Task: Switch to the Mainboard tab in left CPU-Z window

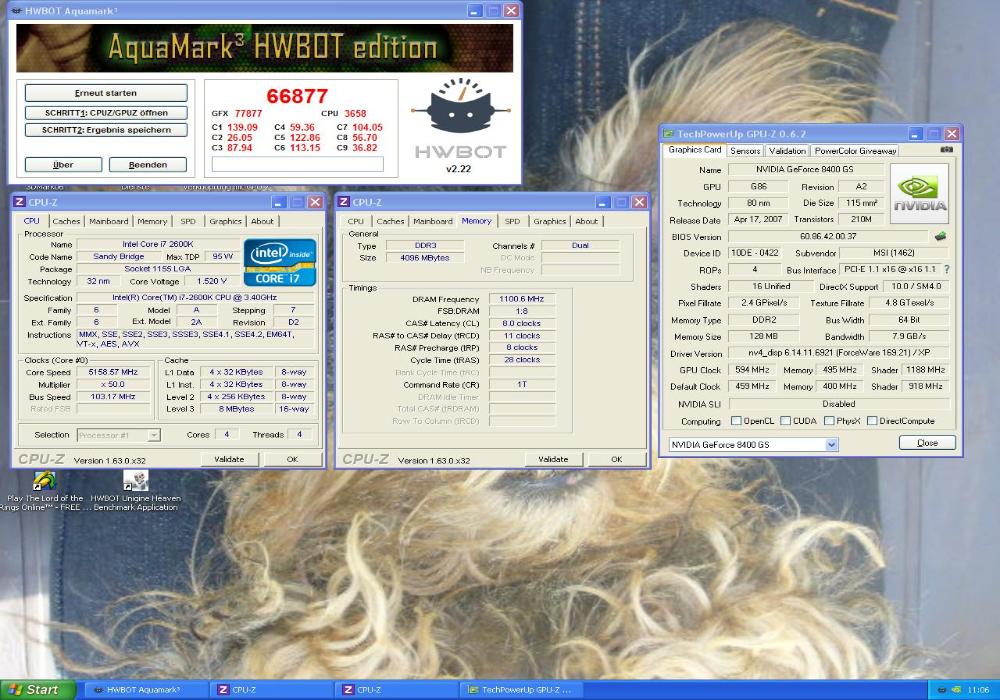Action: point(108,221)
